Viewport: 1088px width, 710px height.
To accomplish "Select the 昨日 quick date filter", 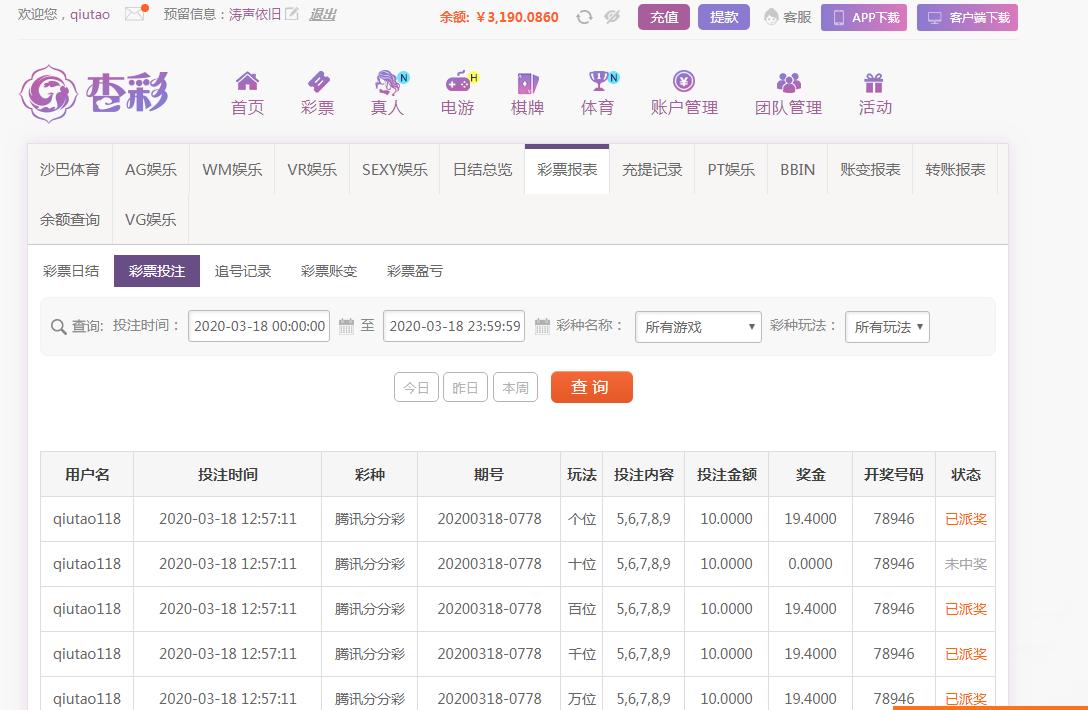I will coord(465,388).
